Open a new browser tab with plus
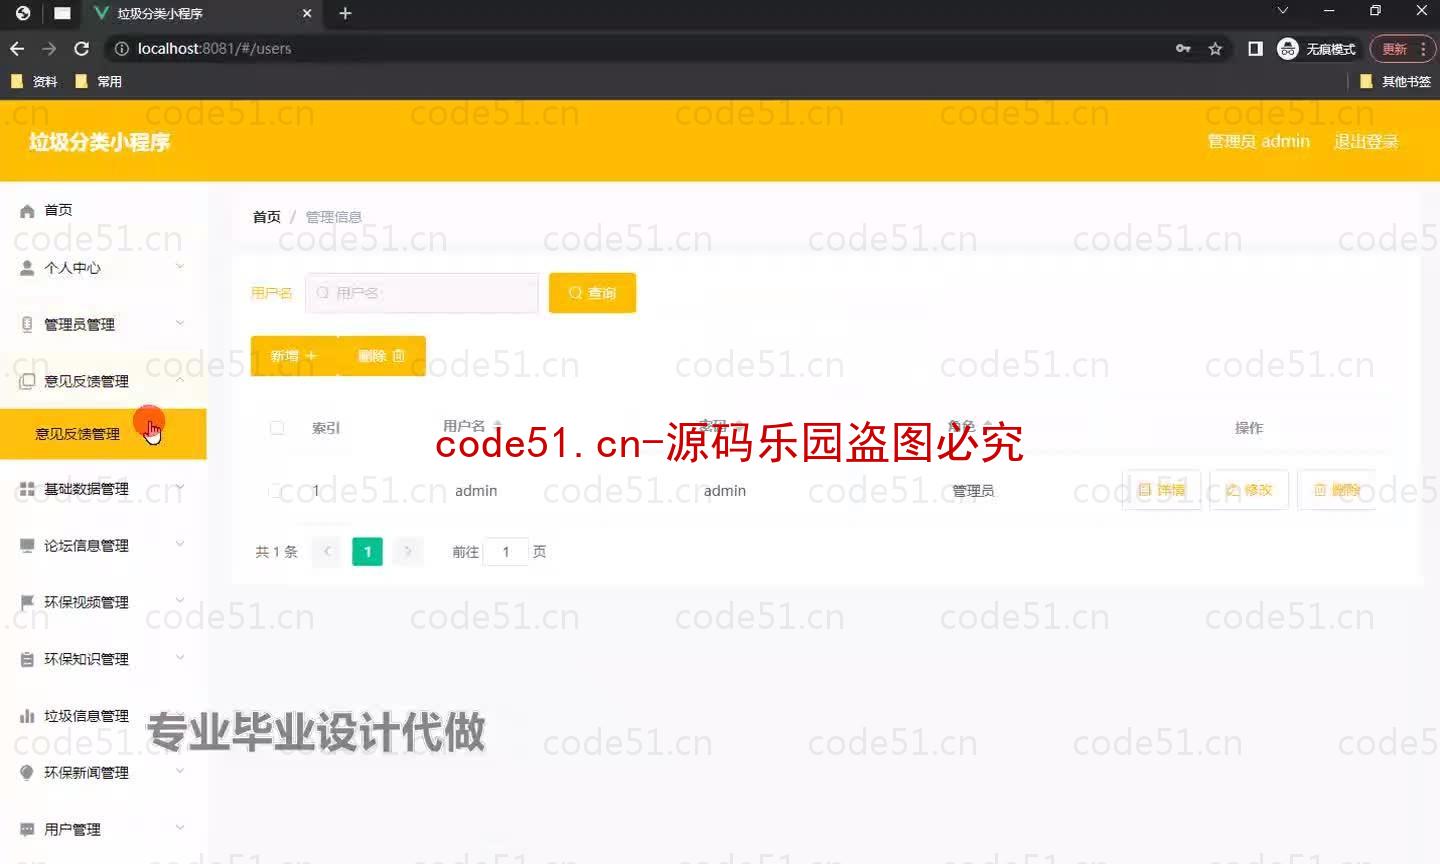1440x864 pixels. coord(345,13)
